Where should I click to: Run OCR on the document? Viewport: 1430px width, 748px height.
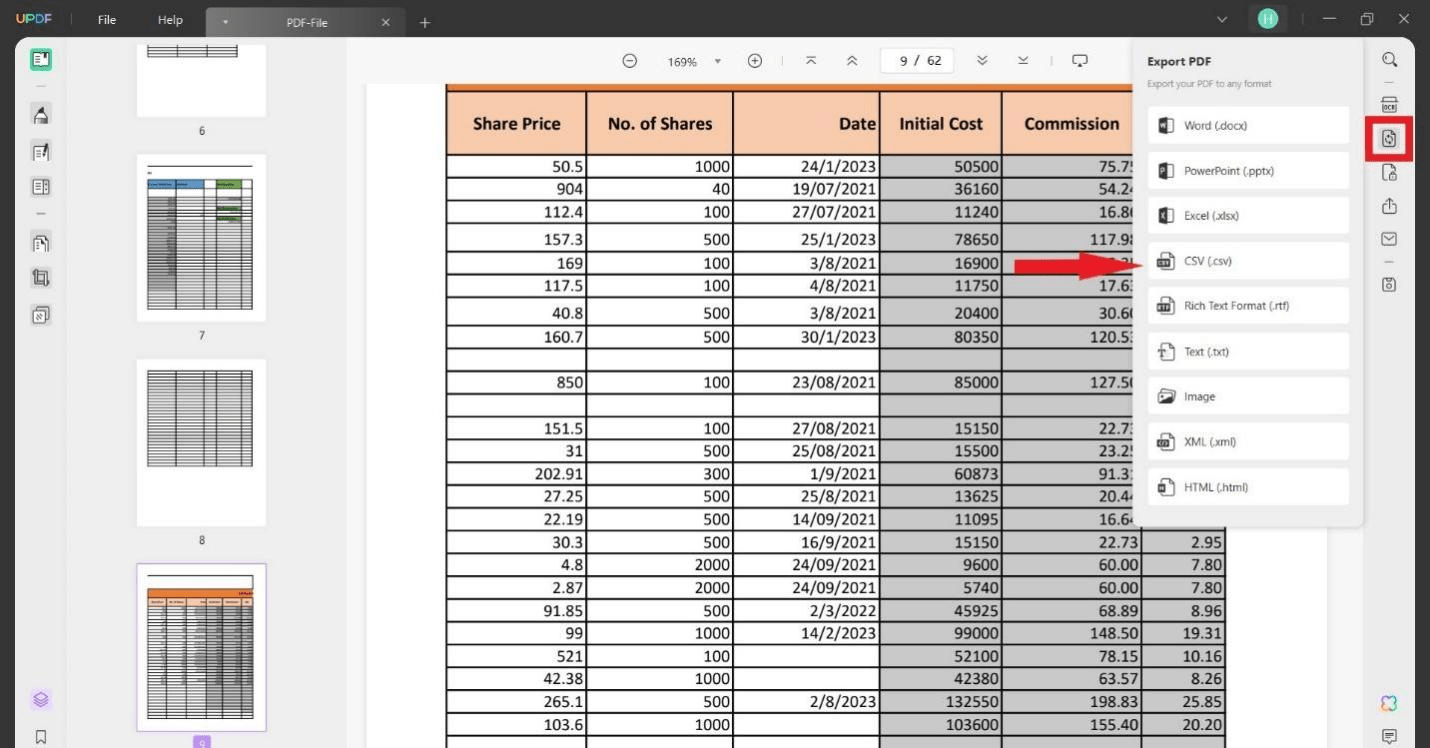tap(1389, 103)
